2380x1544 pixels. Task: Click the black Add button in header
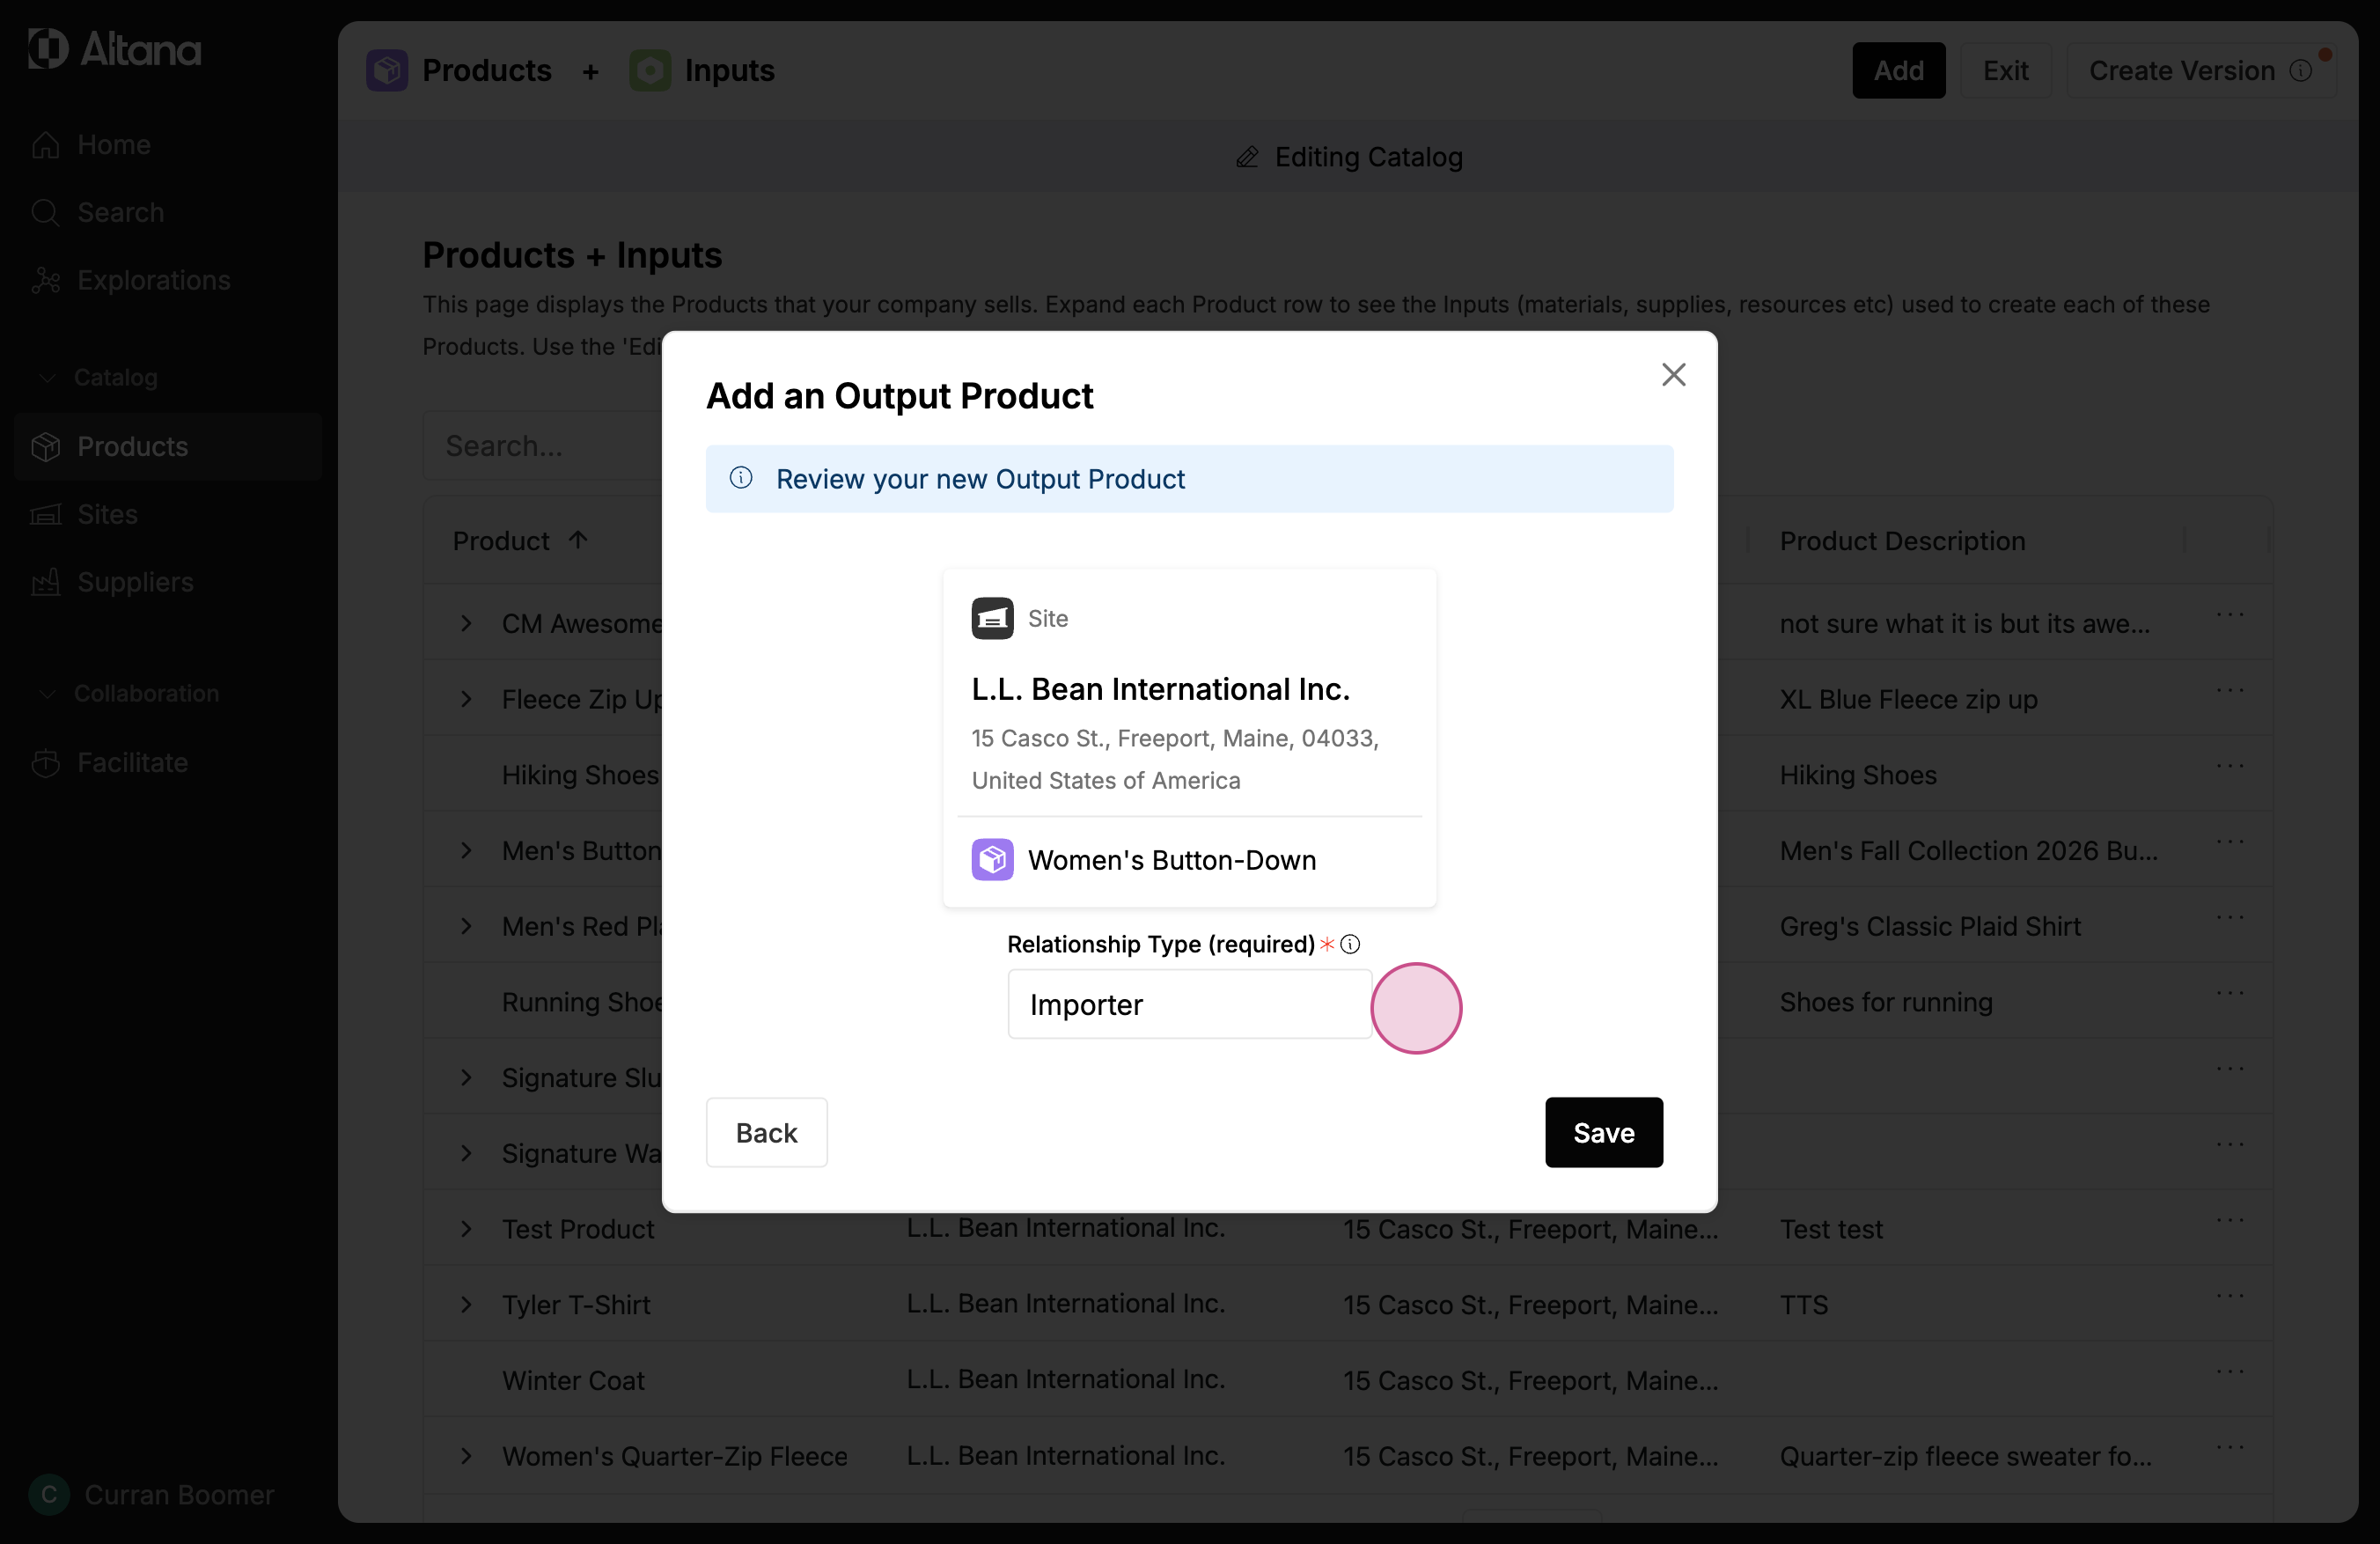point(1898,70)
